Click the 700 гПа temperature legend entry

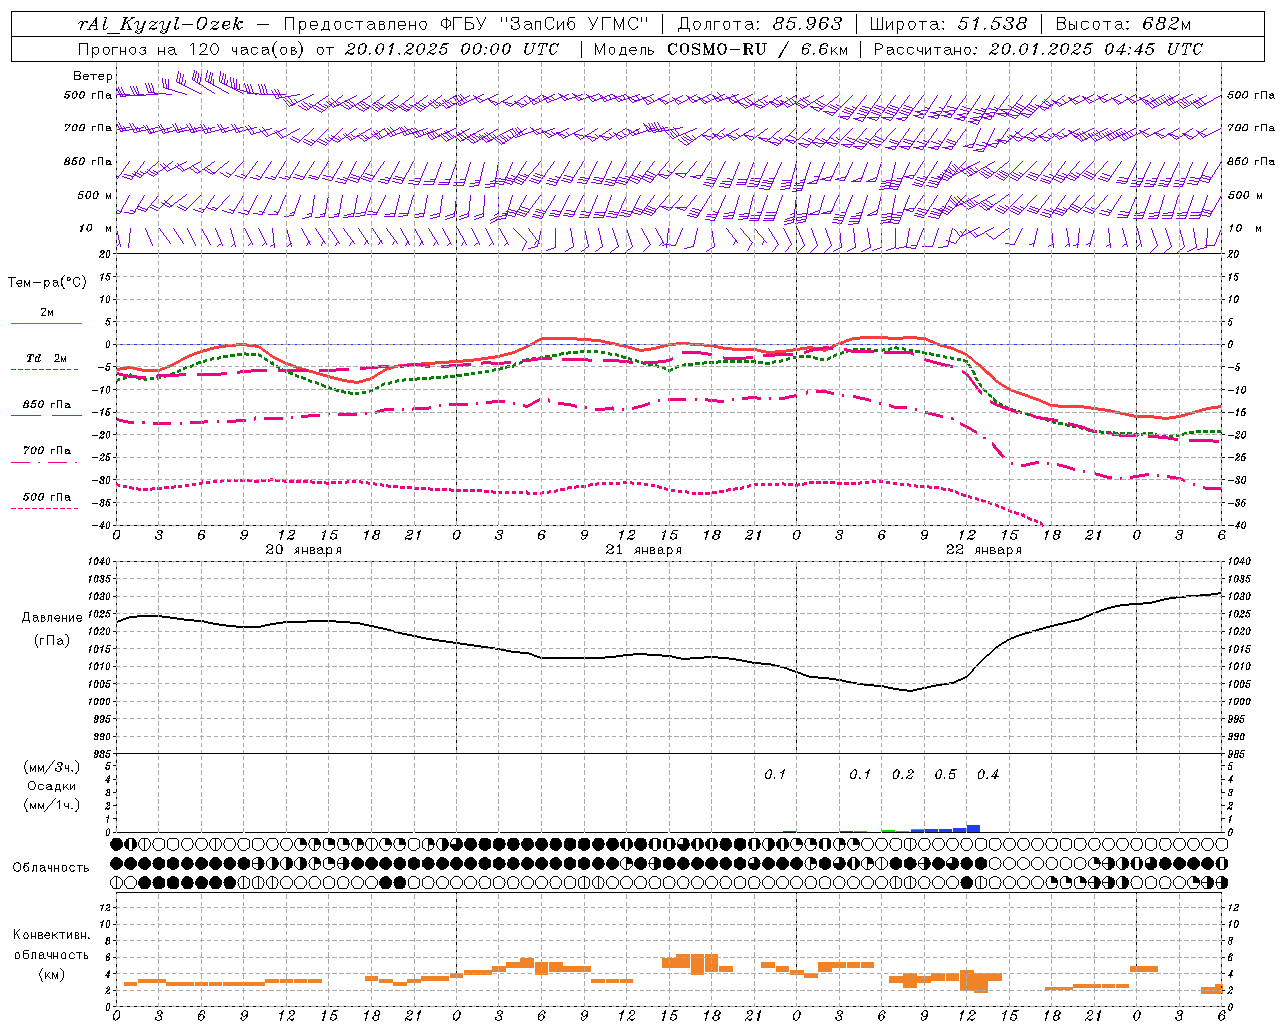point(47,451)
